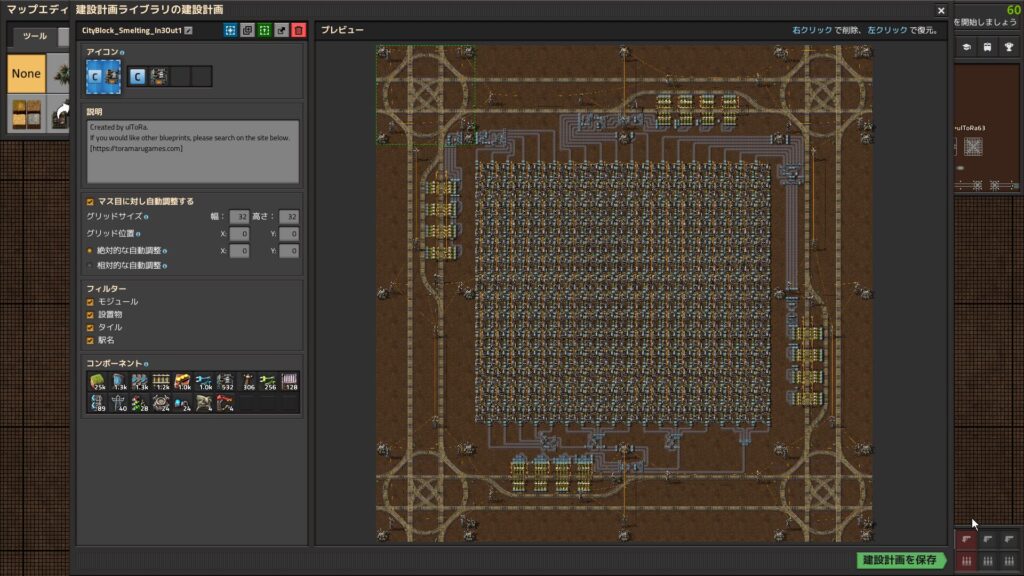Screen dimensions: 1024x576
Task: Click the 40 power pole component icon
Action: point(119,403)
